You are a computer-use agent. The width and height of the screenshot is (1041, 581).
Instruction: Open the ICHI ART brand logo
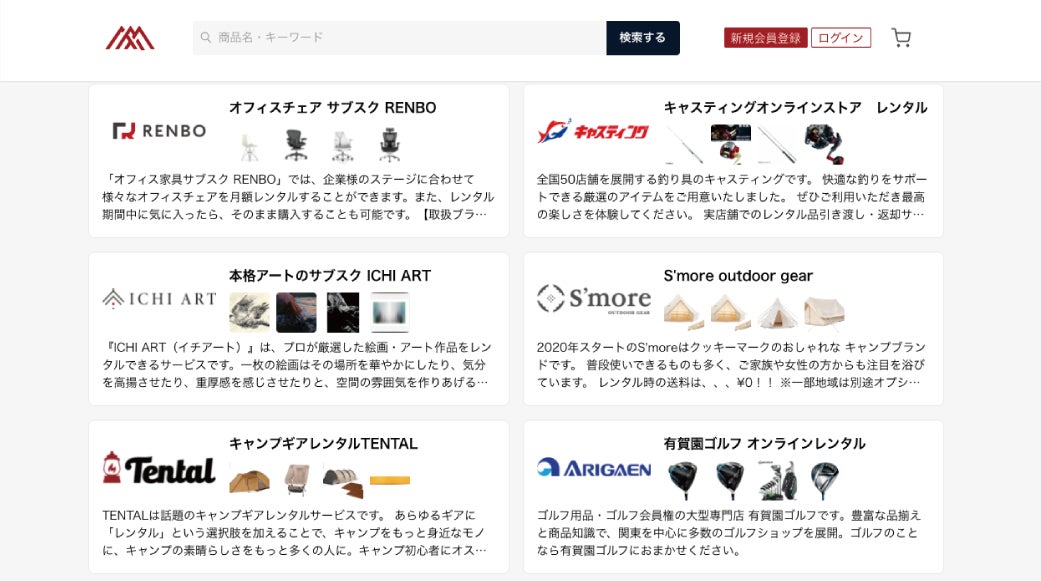[159, 299]
